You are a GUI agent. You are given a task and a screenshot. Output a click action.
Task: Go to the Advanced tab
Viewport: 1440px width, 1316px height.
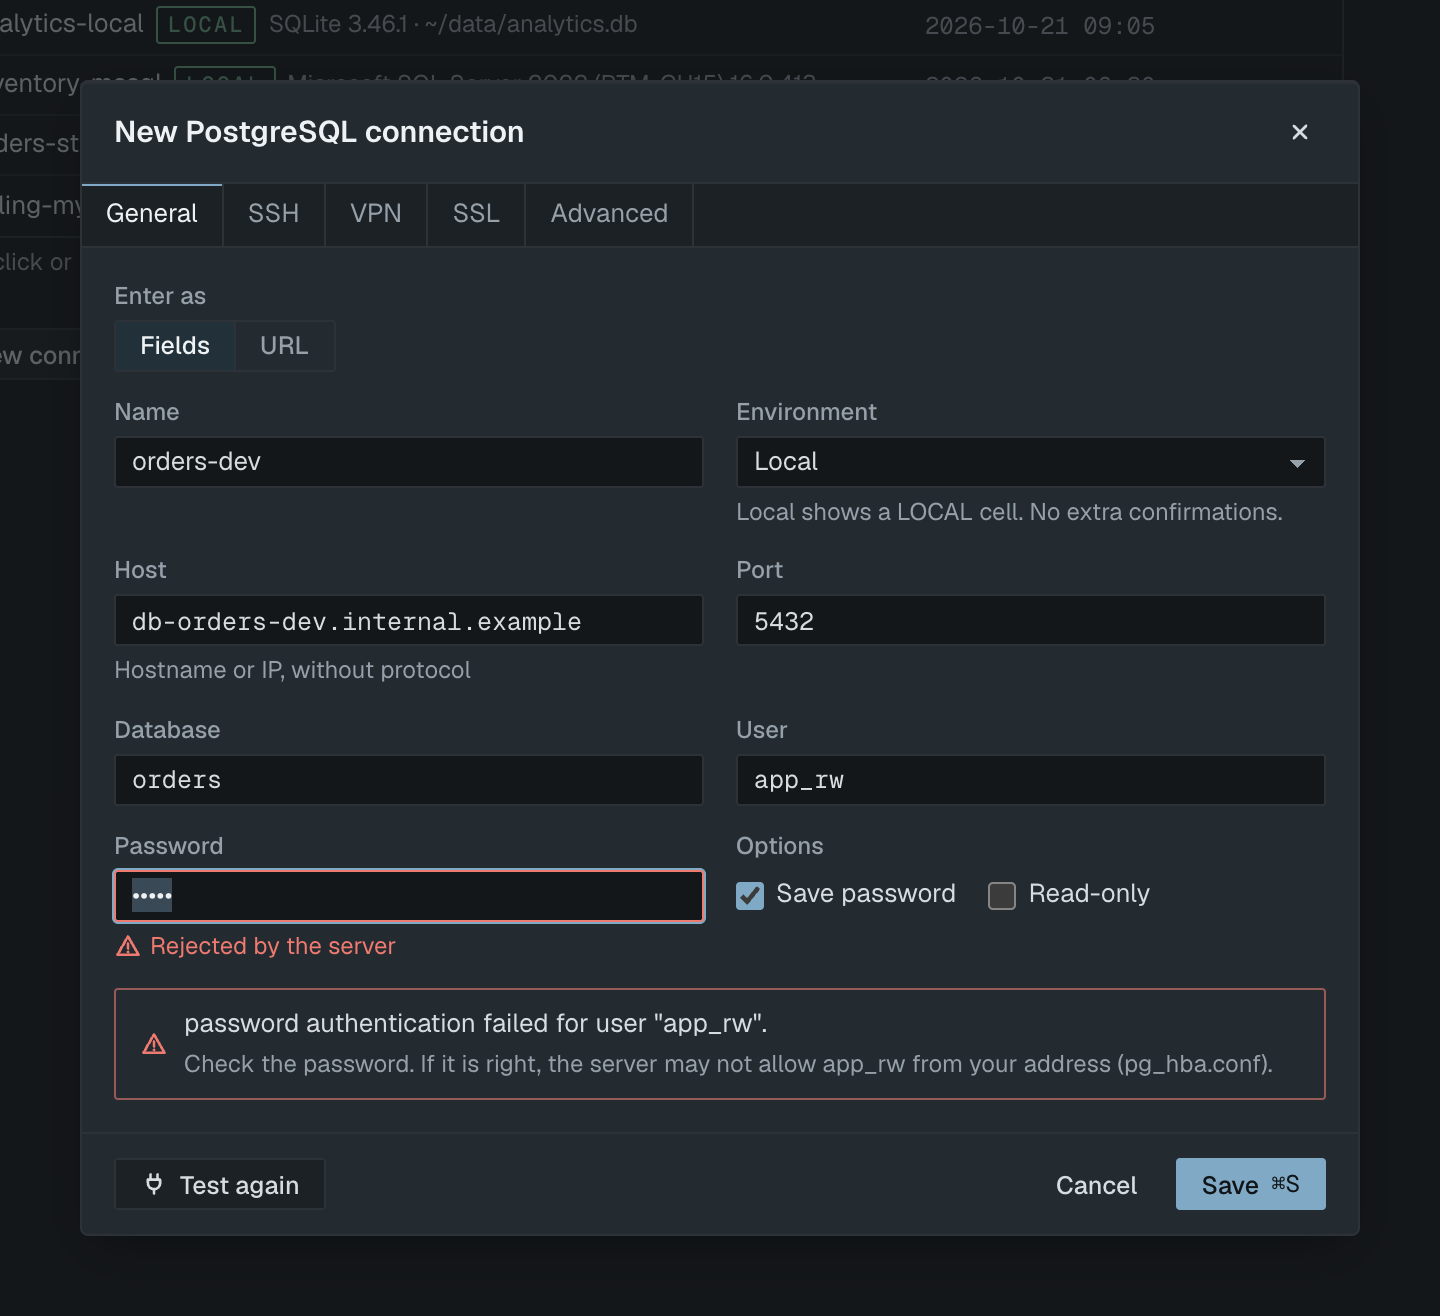click(x=609, y=214)
